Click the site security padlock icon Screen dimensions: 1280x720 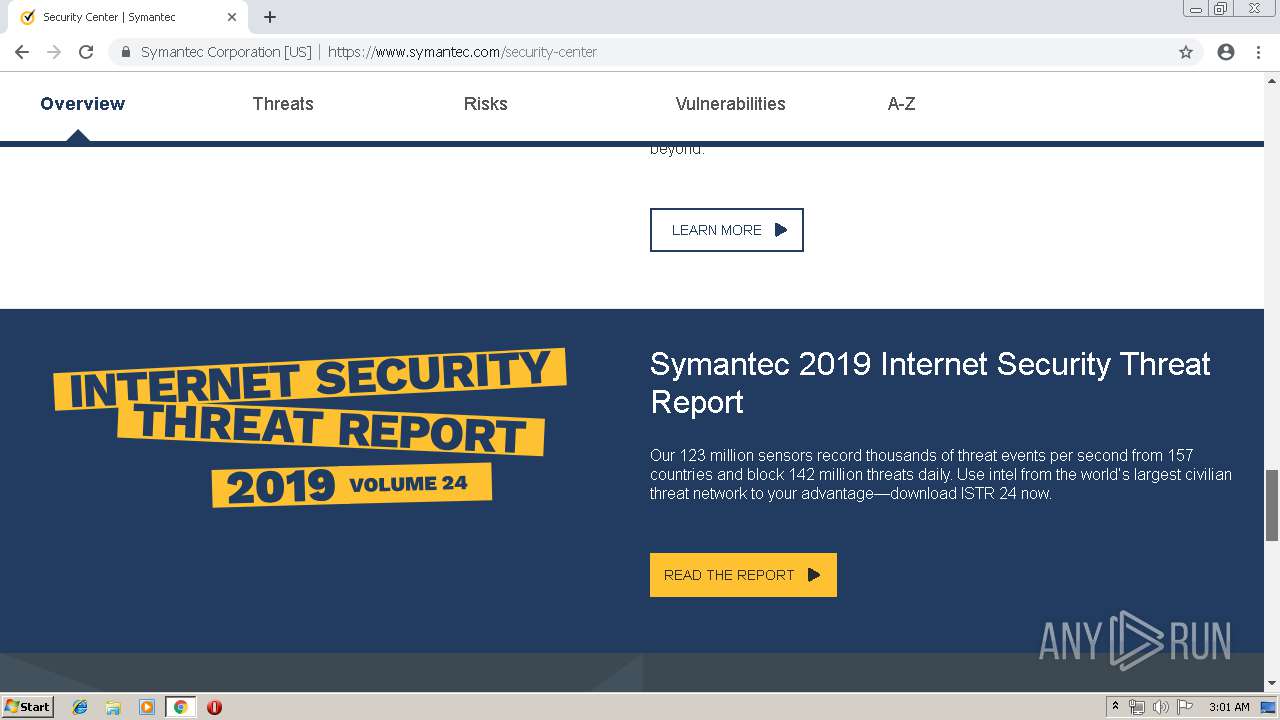click(126, 52)
